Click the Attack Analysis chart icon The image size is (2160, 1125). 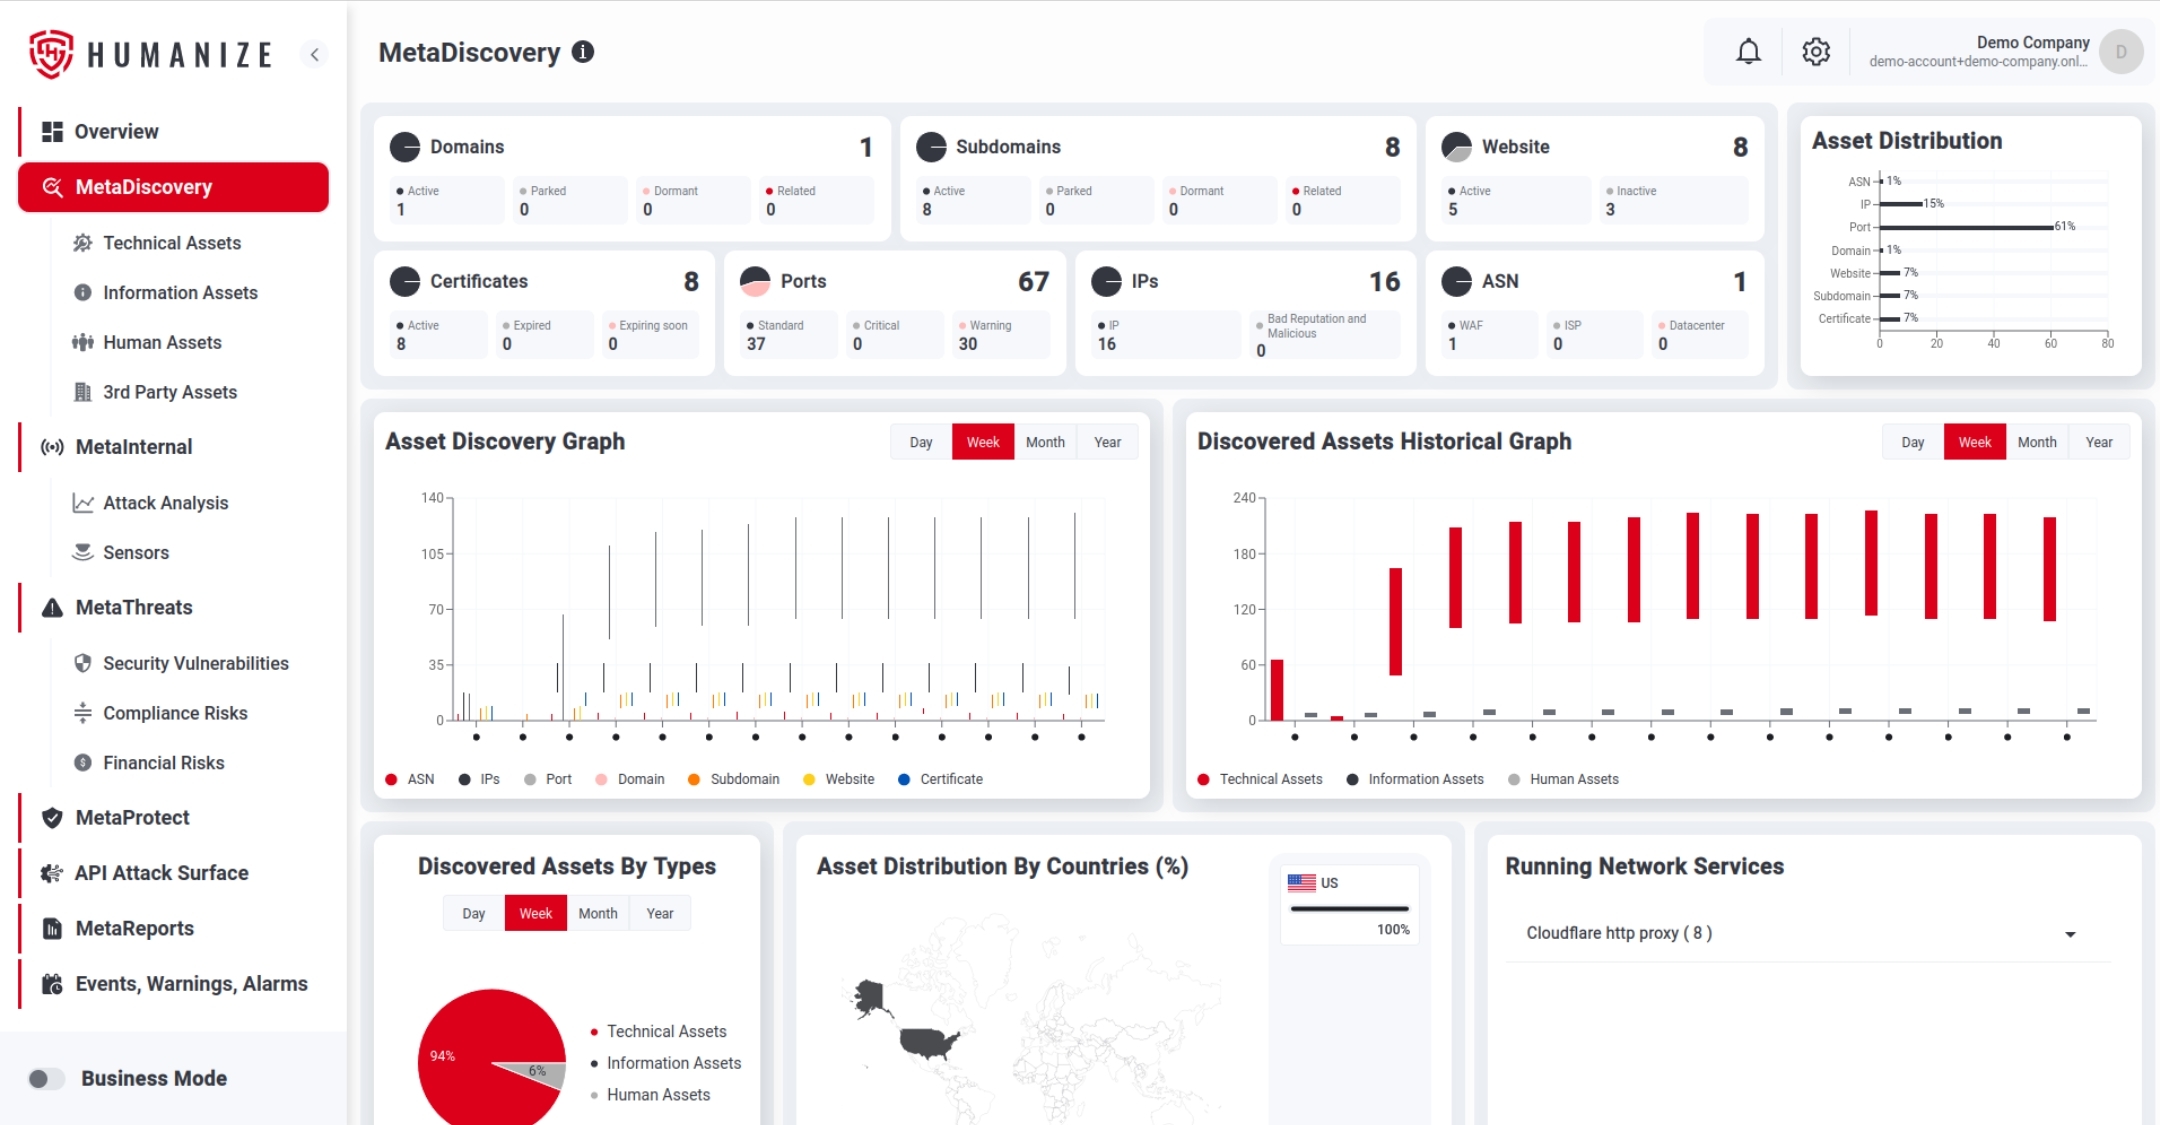pyautogui.click(x=83, y=503)
